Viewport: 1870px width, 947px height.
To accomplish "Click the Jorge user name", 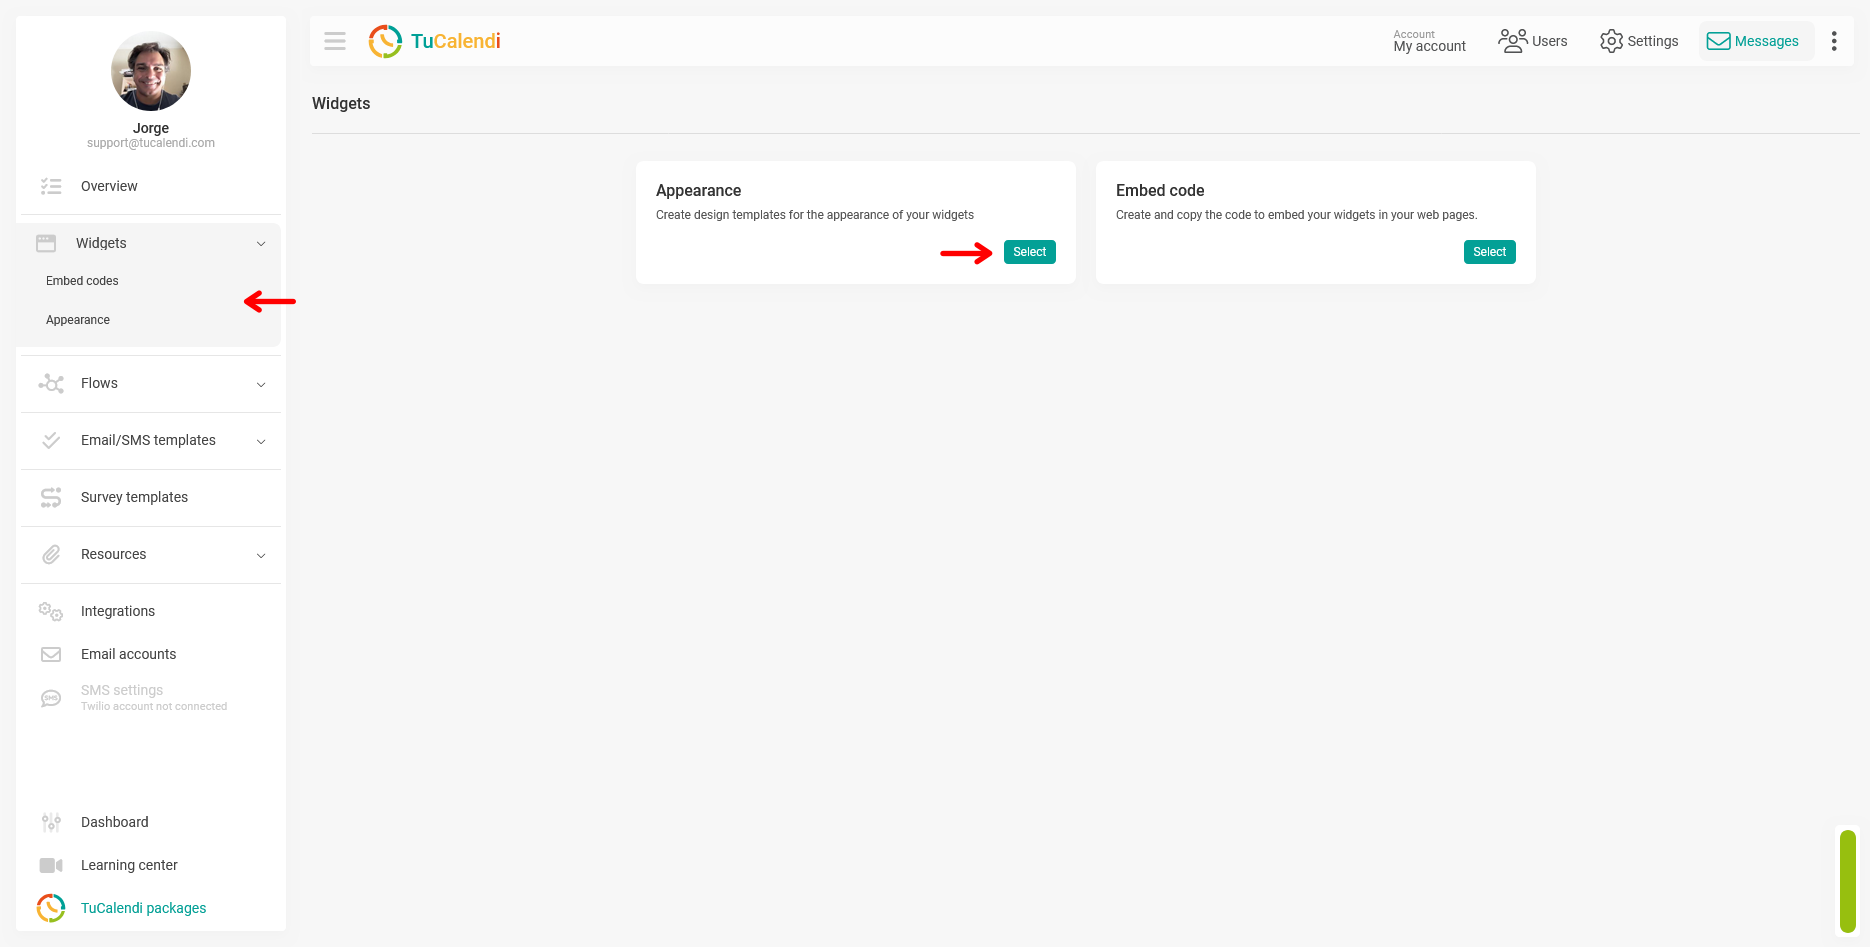I will tap(151, 128).
